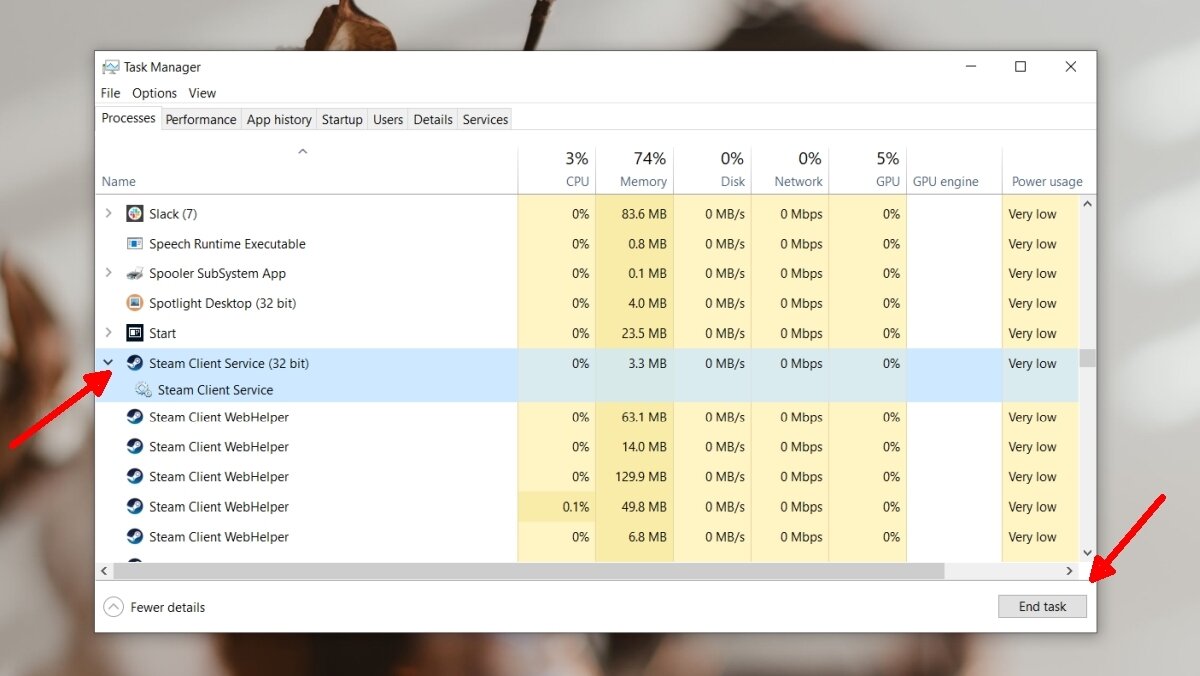Viewport: 1200px width, 676px height.
Task: Click the horizontal scrollbar right arrow
Action: (x=1069, y=570)
